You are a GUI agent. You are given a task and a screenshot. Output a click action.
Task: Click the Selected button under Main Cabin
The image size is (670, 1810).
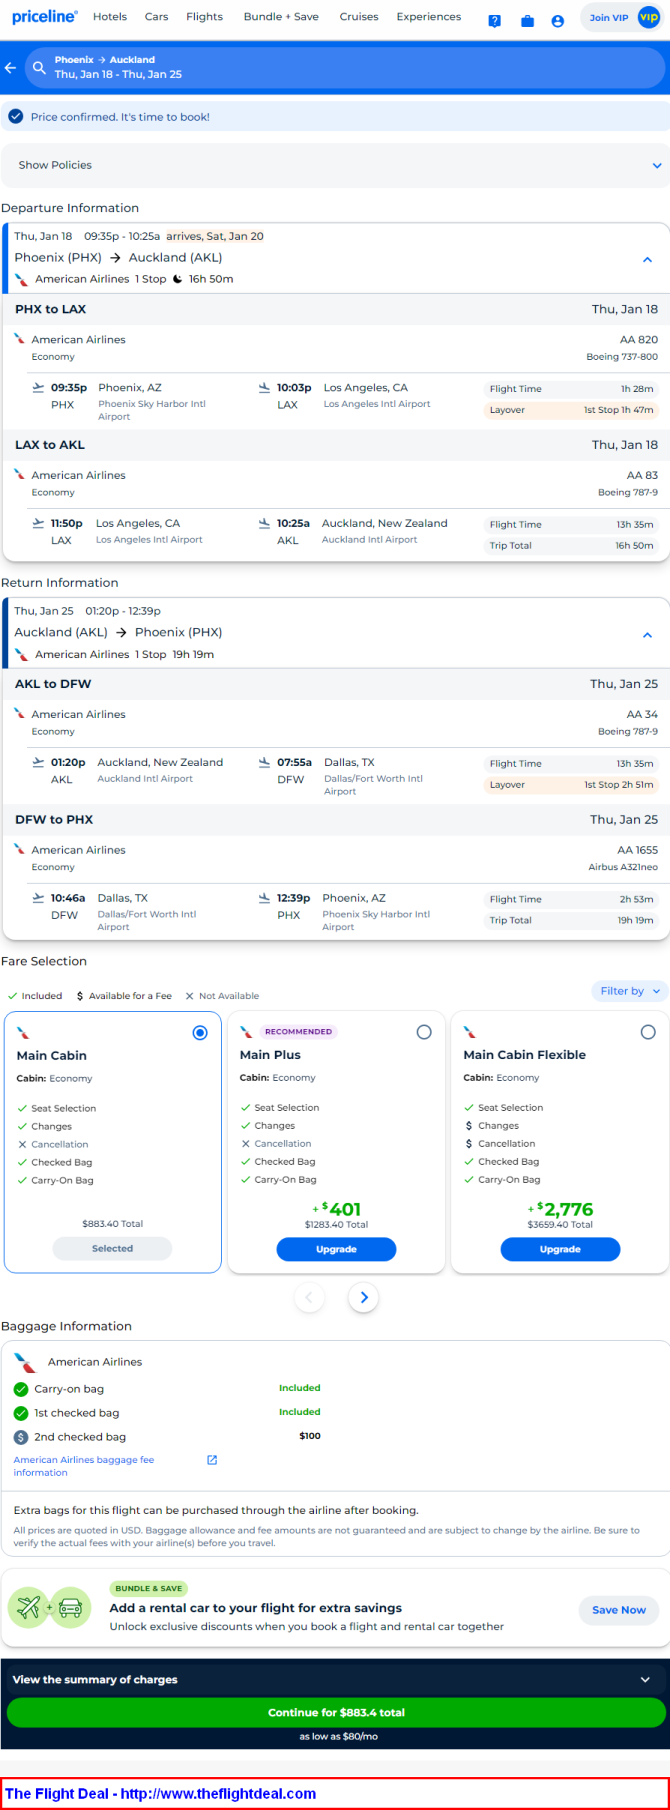pos(112,1248)
